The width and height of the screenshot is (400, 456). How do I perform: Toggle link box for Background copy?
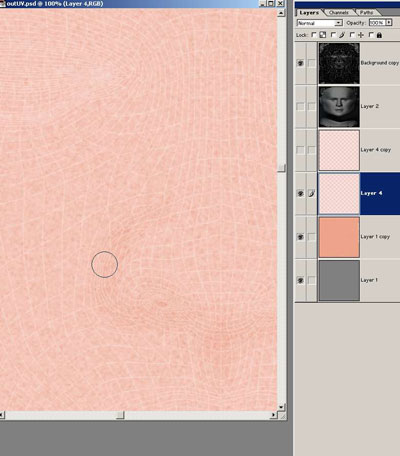pyautogui.click(x=311, y=63)
